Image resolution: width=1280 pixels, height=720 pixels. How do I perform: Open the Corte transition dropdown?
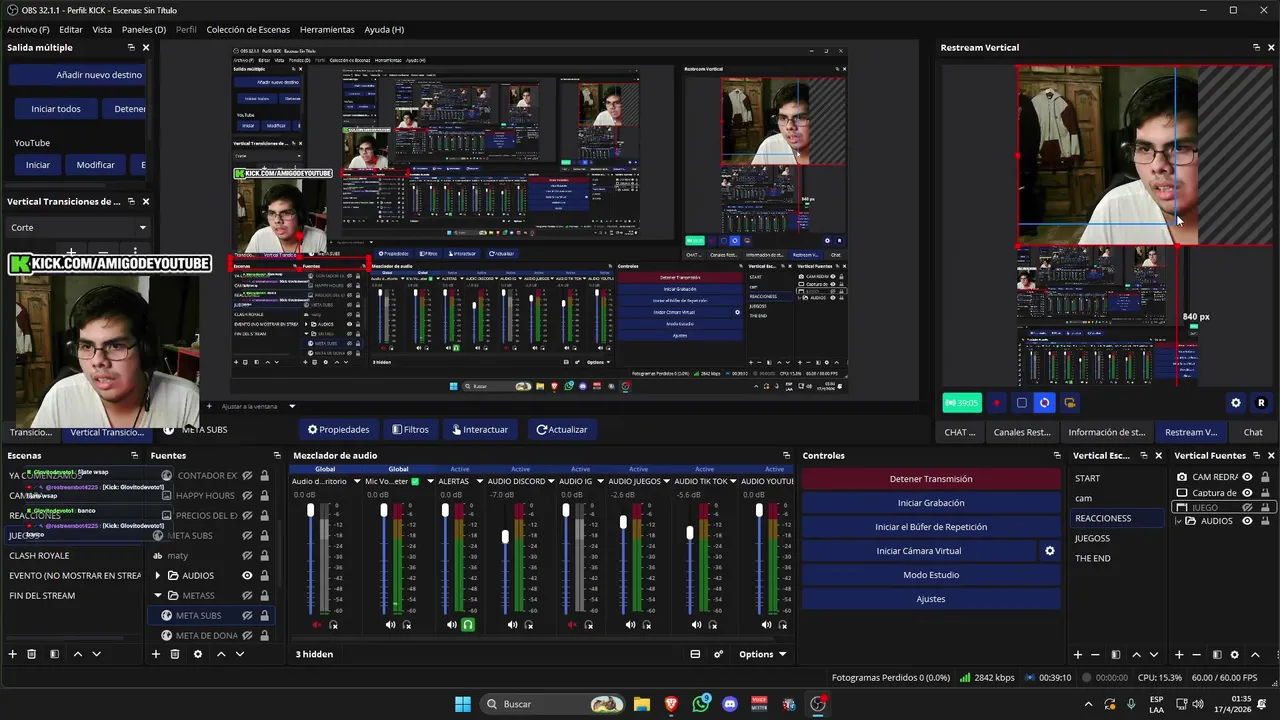[78, 228]
